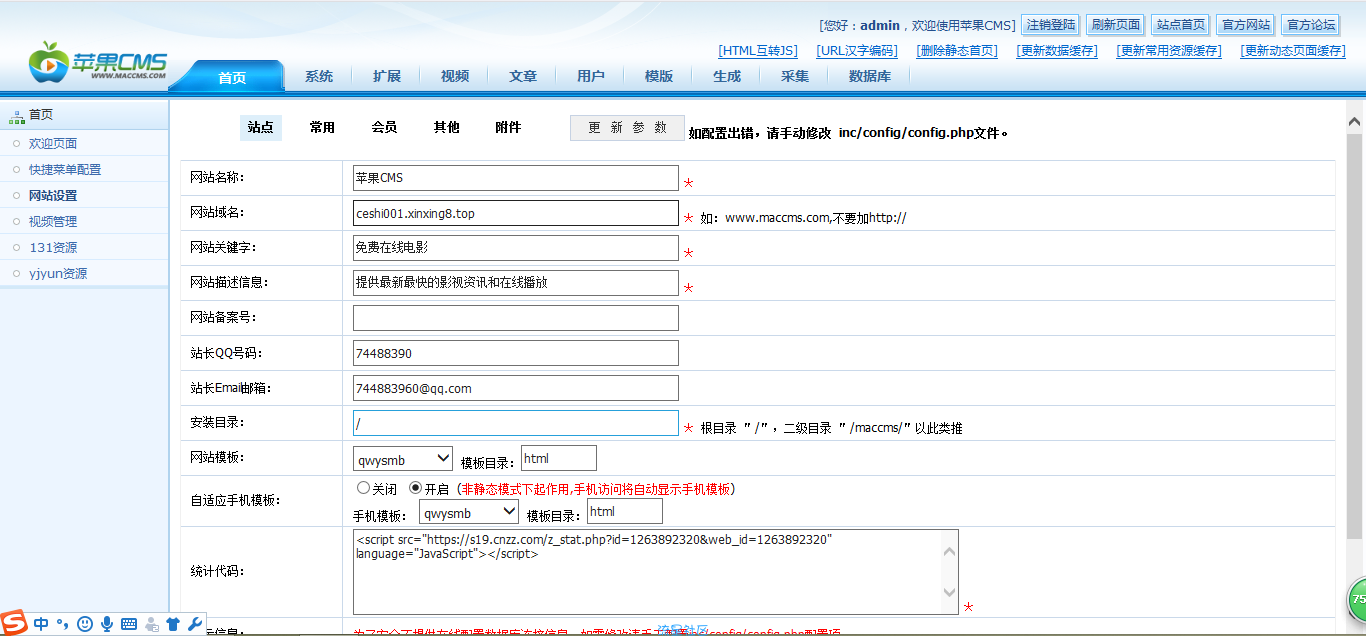Screen dimensions: 1366x636
Task: Select 关闭 radio for adaptive mobile template
Action: [x=364, y=489]
